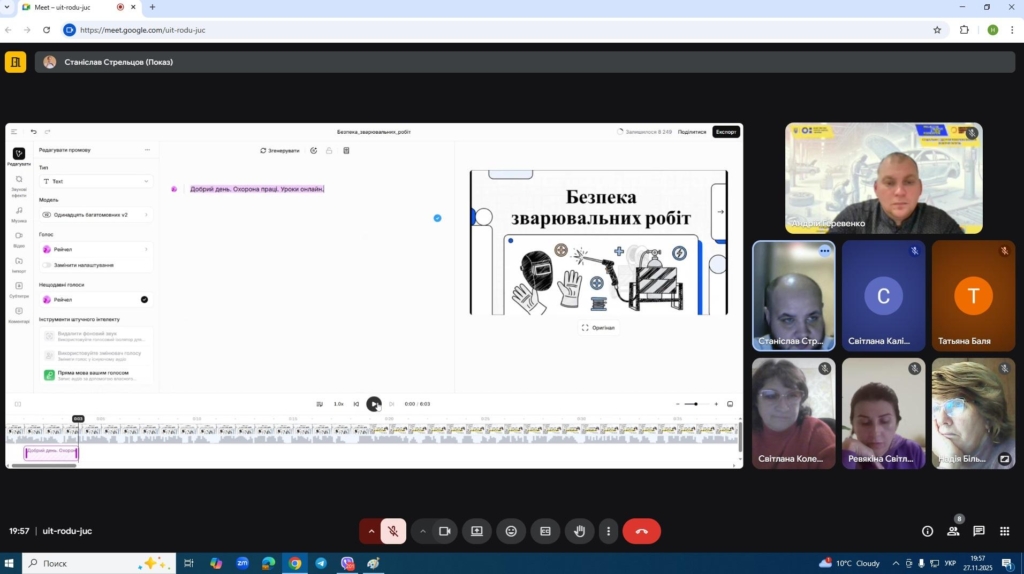Open a new browser tab

[152, 7]
